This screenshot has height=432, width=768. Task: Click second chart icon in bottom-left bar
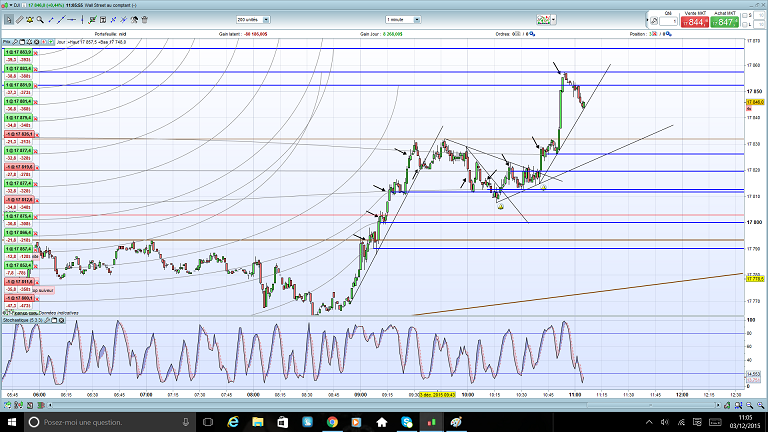point(19,405)
